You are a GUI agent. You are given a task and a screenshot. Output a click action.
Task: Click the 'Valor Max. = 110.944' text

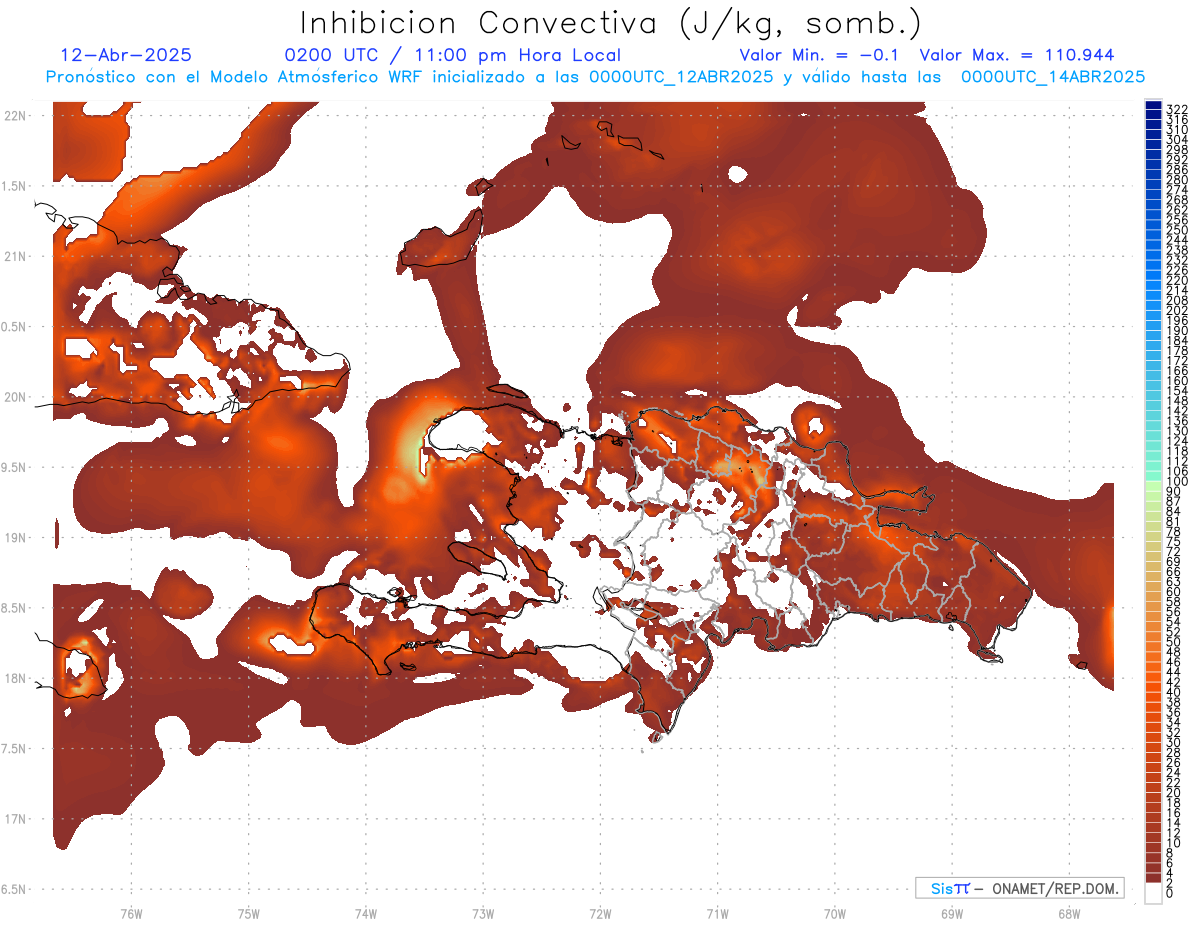point(1017,55)
